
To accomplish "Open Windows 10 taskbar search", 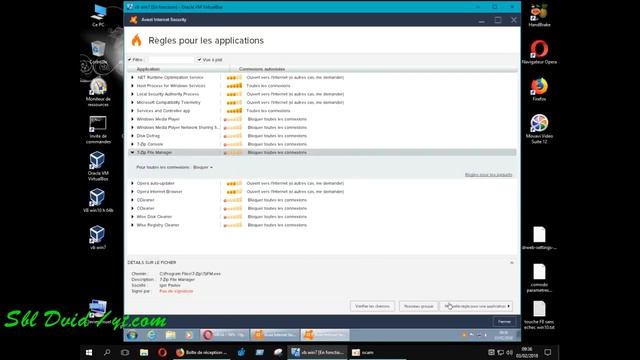I will (107, 352).
